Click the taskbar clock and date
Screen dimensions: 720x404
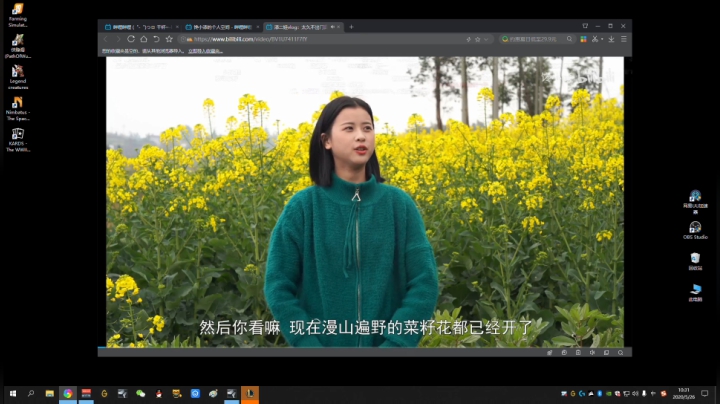[x=684, y=393]
